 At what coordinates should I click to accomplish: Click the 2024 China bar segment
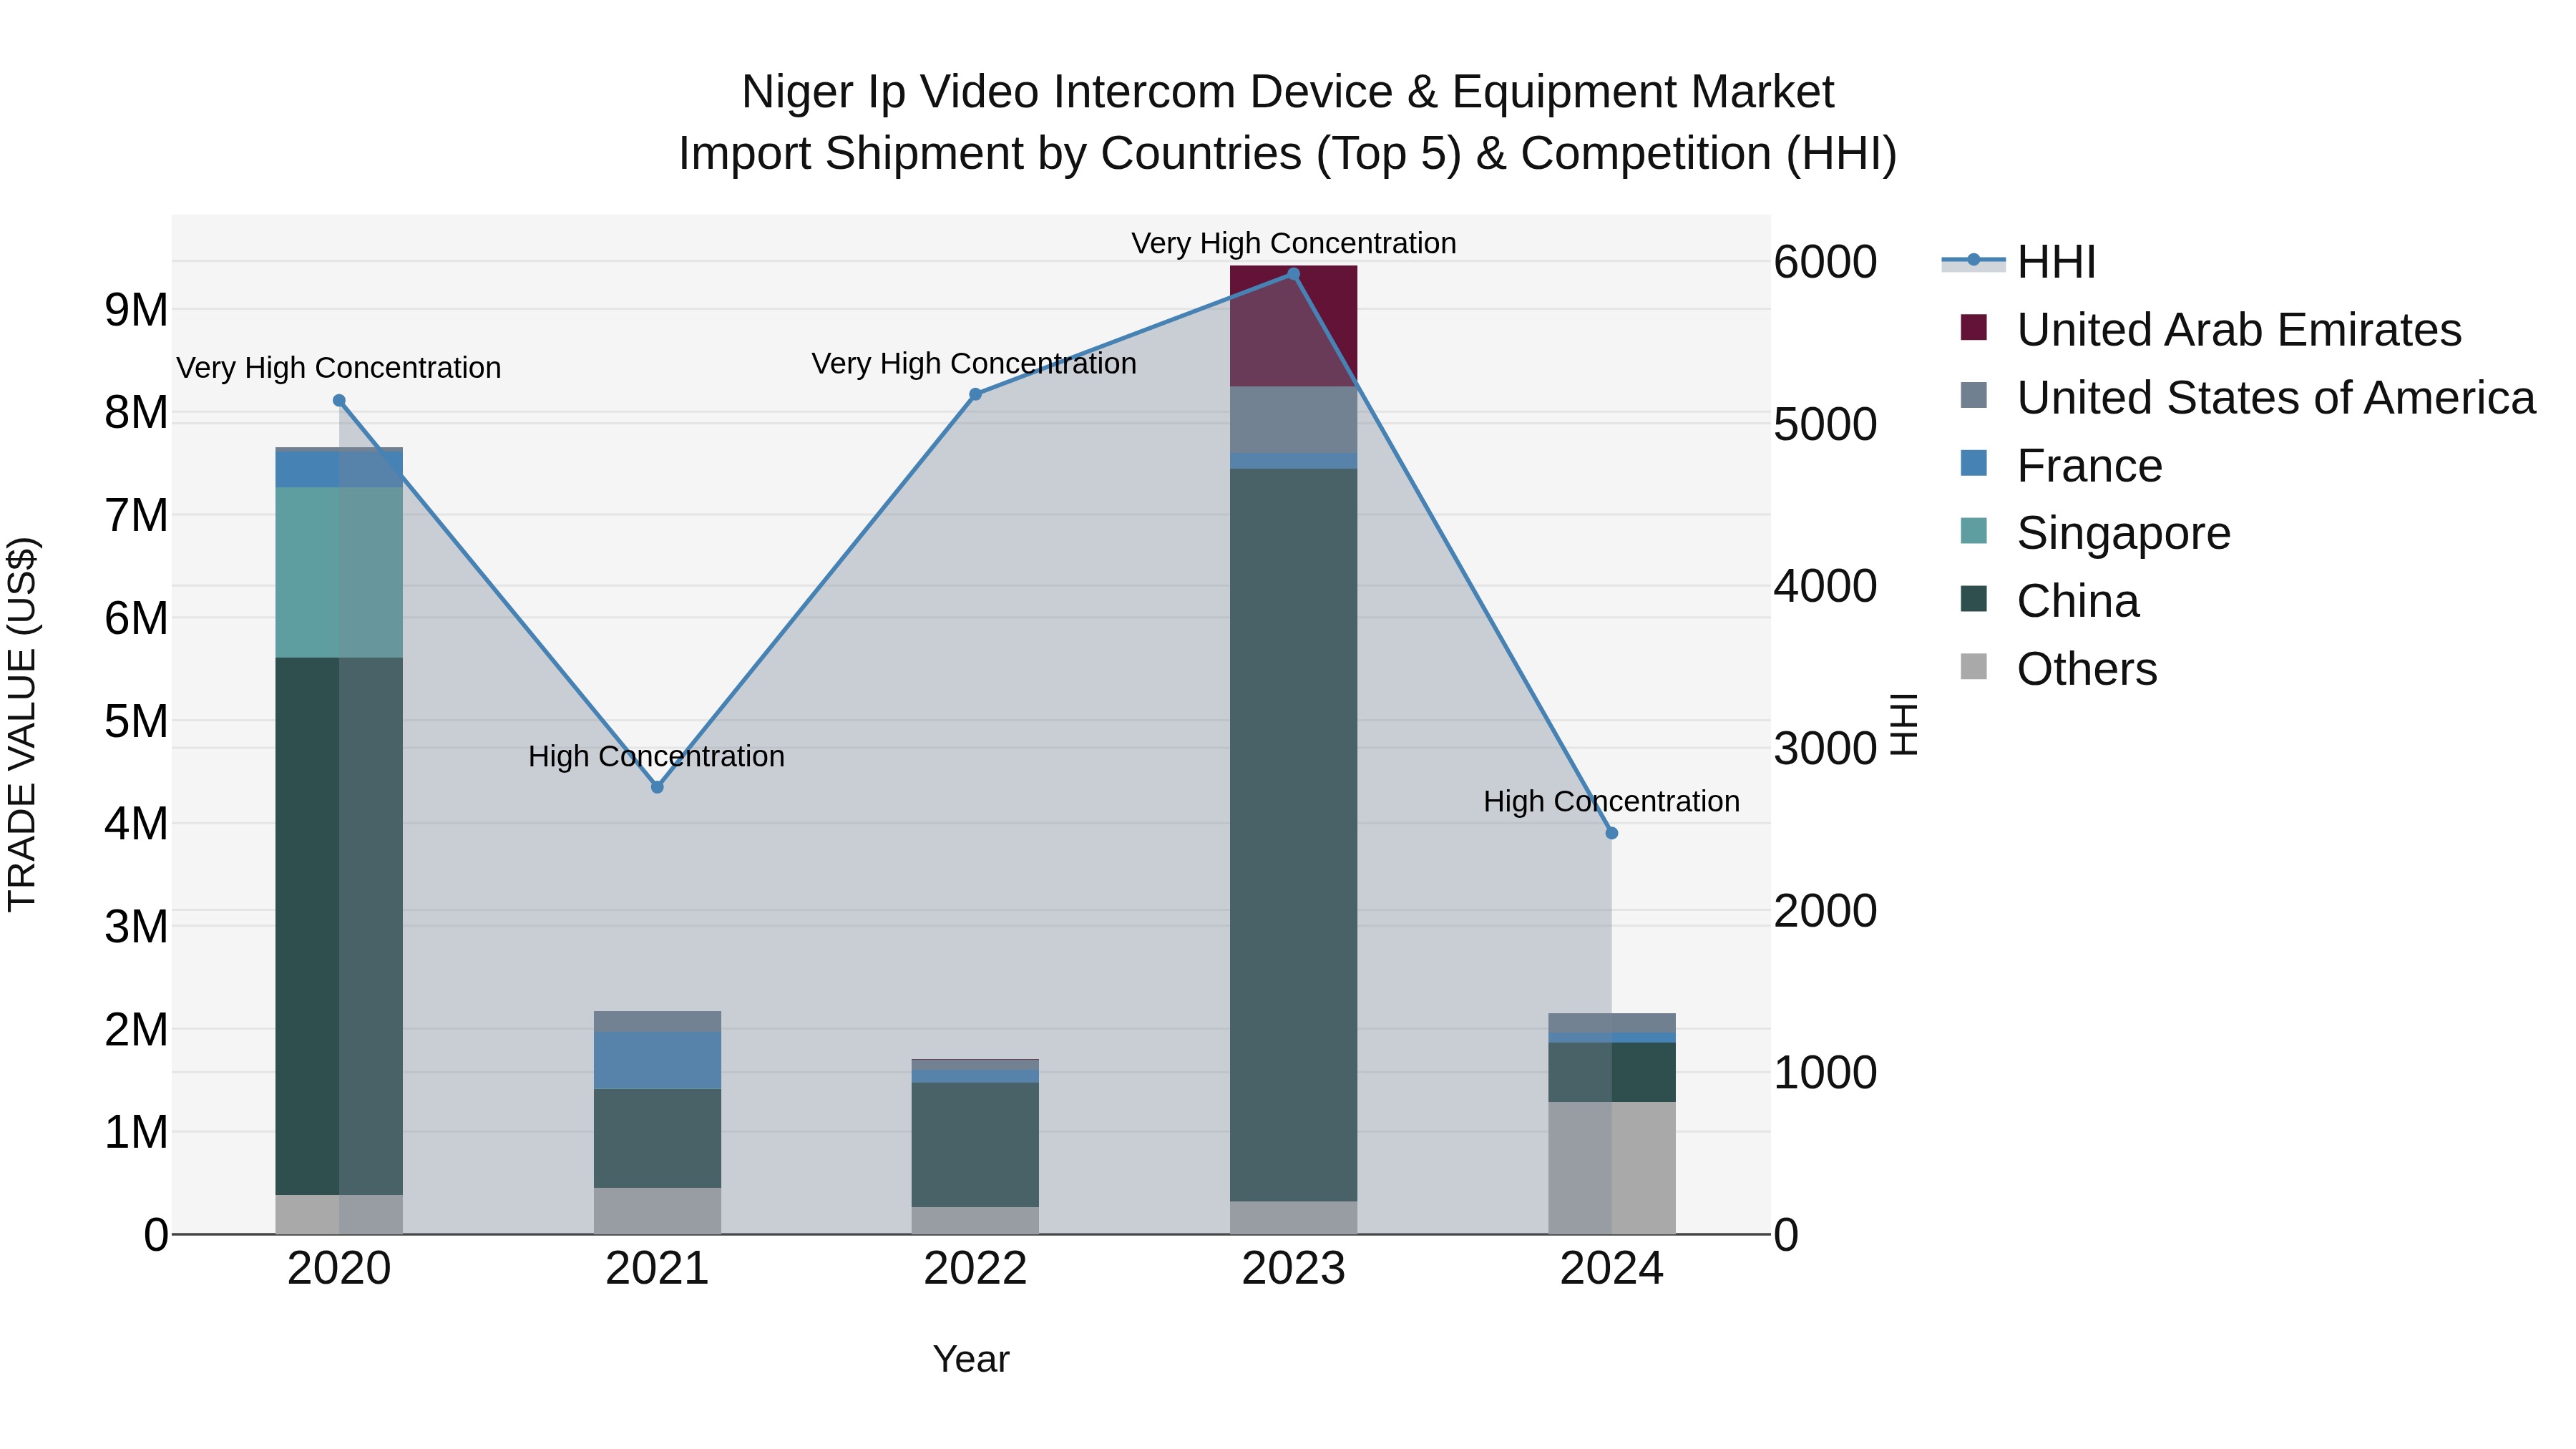point(1612,1072)
